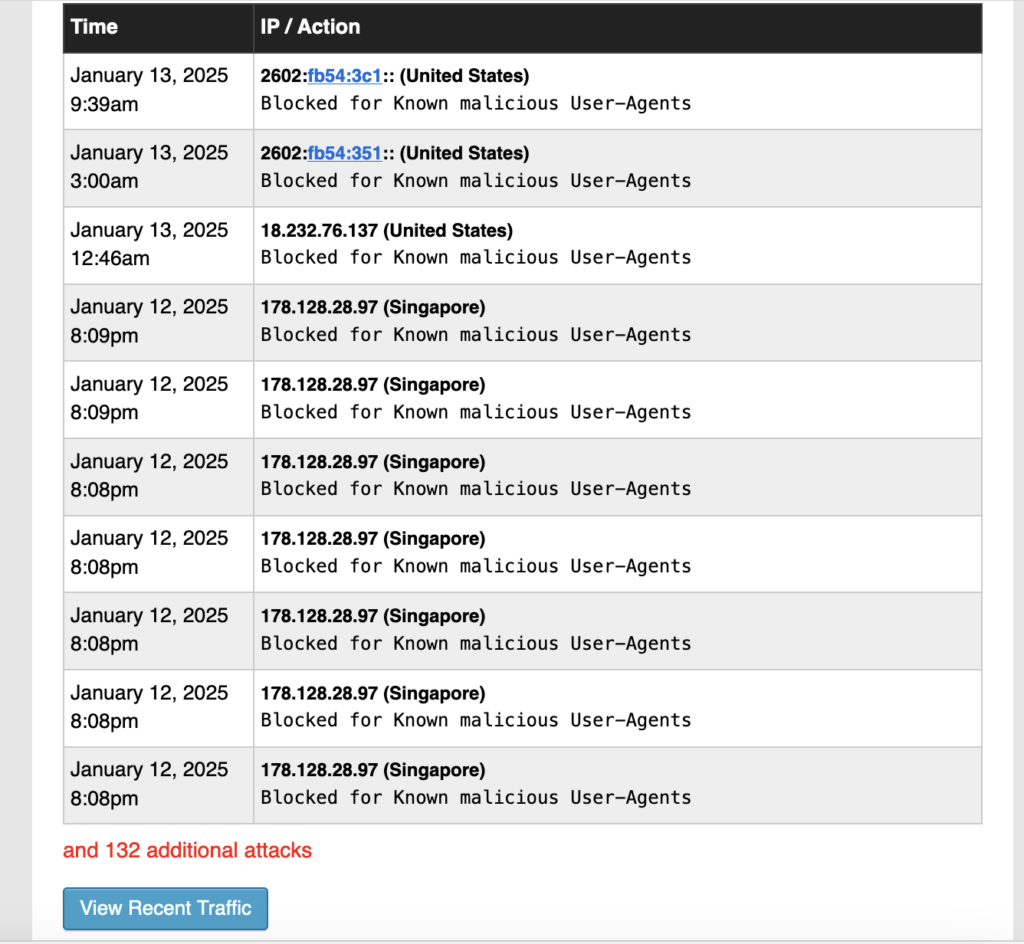Select the 18.232.76.137 IP address text
Image resolution: width=1024 pixels, height=944 pixels.
319,230
